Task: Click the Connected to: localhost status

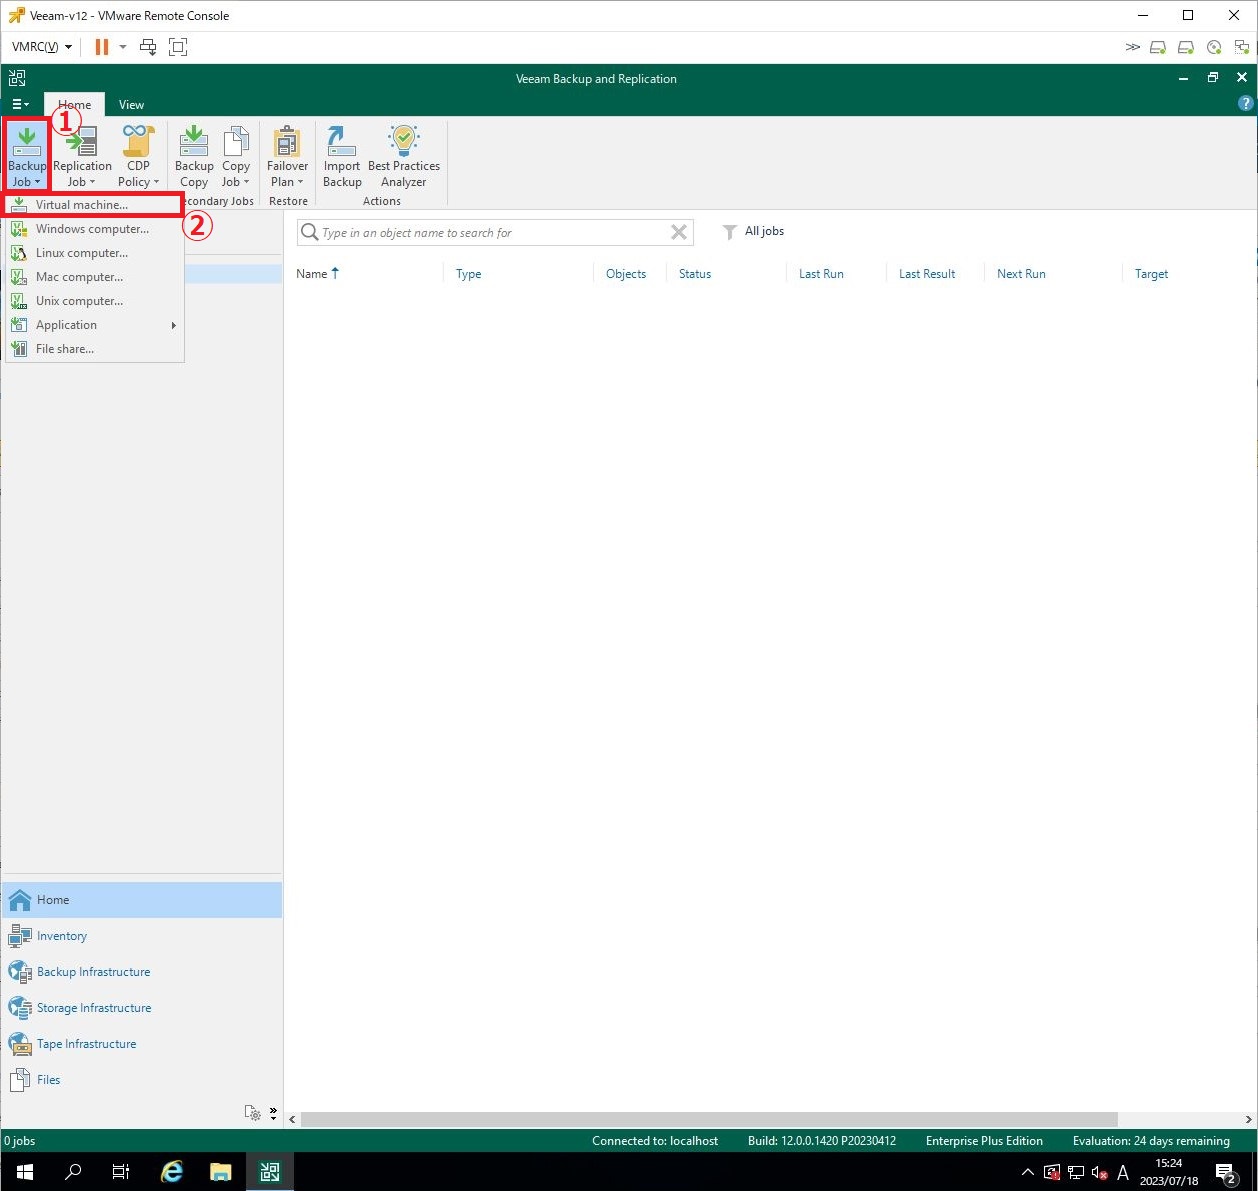Action: 655,1141
